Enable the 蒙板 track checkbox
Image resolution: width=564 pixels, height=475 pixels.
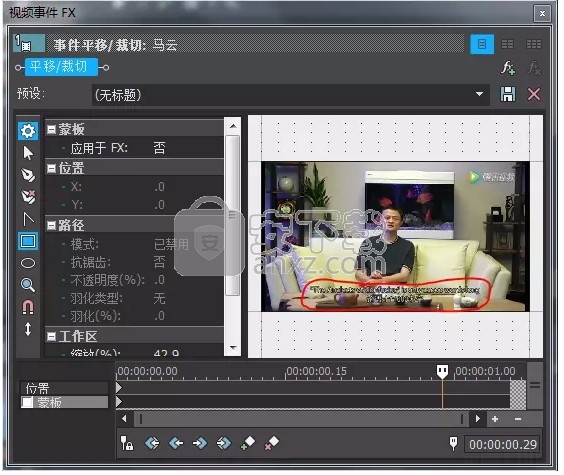coord(27,402)
